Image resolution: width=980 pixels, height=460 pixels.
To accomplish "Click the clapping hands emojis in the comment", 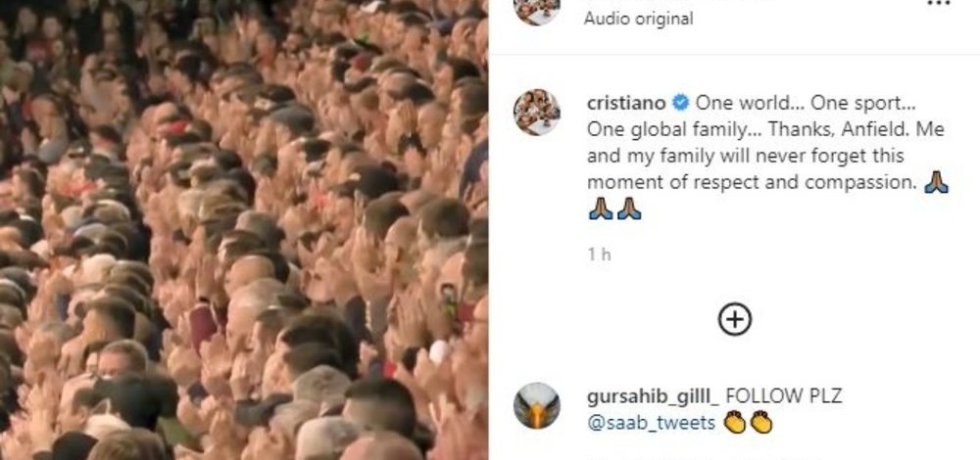I will click(x=748, y=423).
